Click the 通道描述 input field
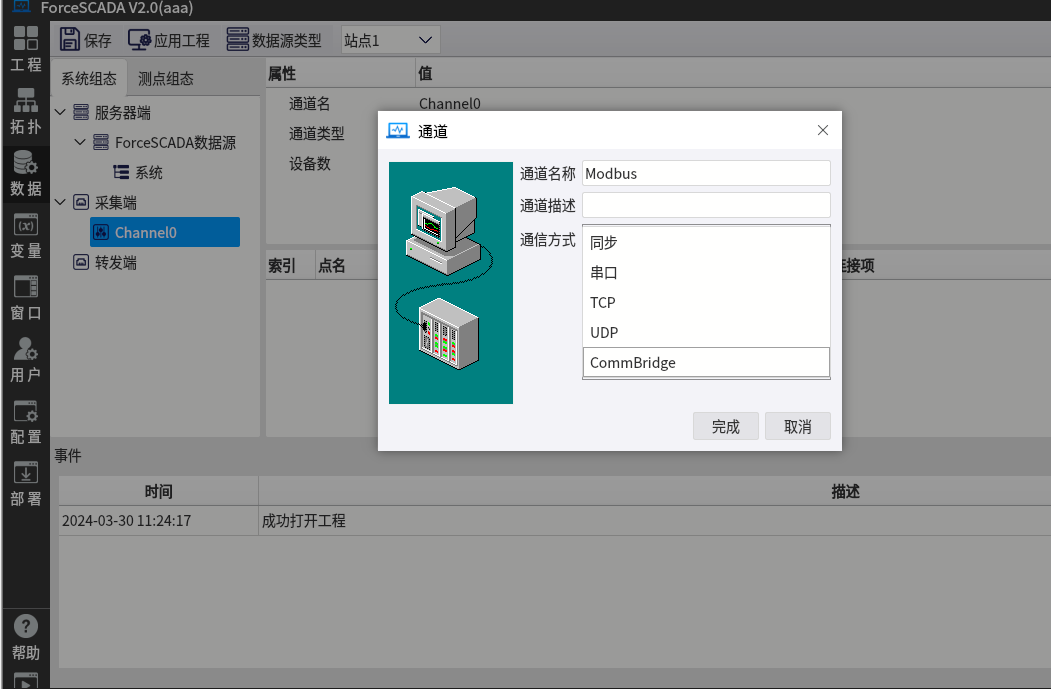1051x689 pixels. click(706, 205)
